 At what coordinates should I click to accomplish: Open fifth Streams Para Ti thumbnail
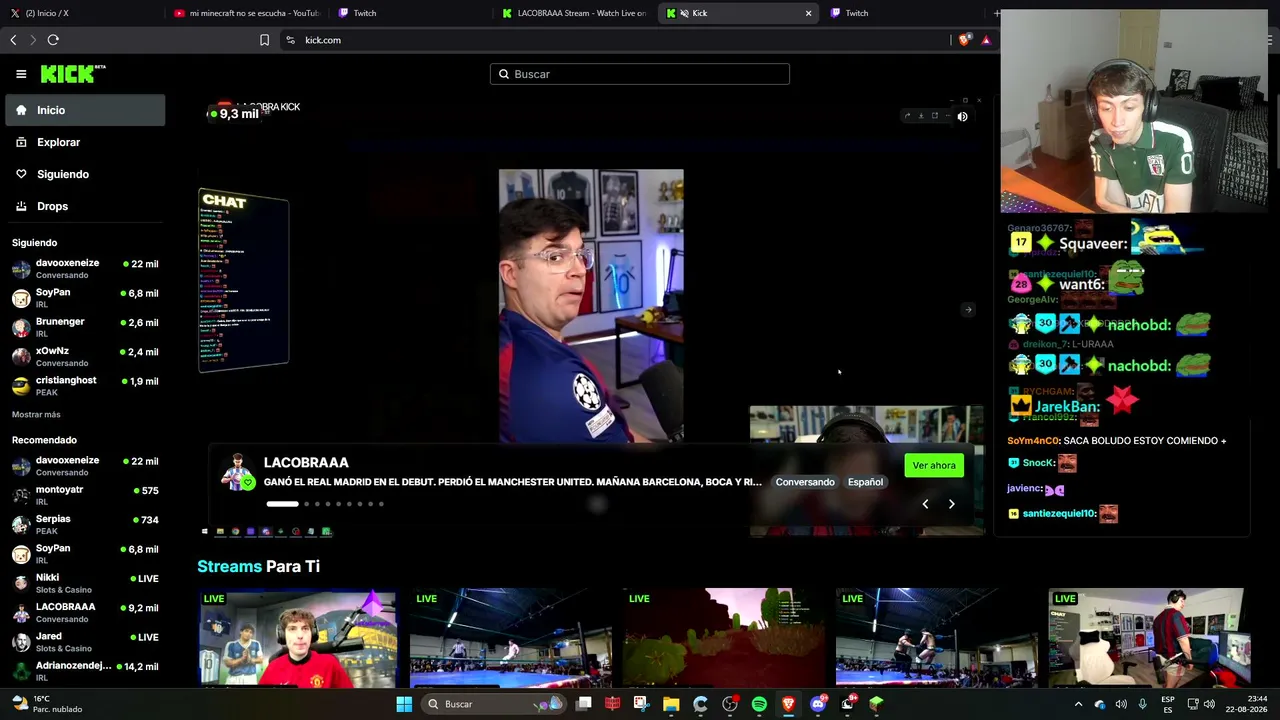1149,638
